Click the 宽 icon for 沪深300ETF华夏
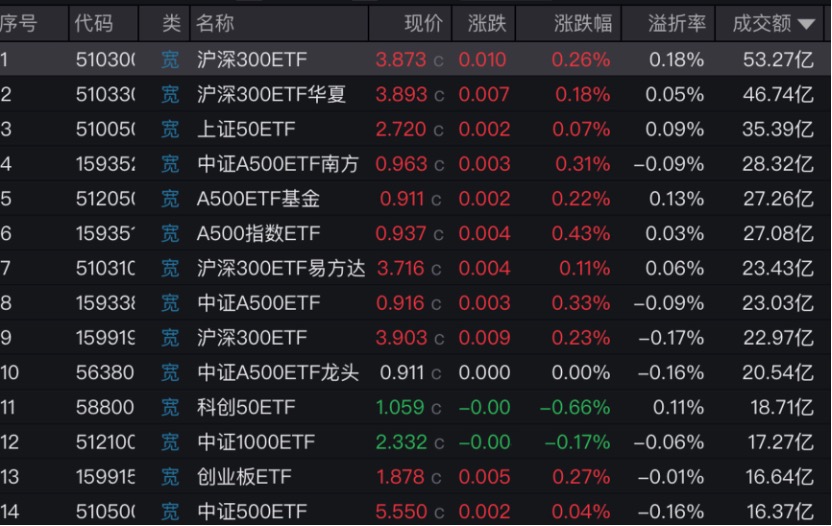832x526 pixels. coord(170,94)
